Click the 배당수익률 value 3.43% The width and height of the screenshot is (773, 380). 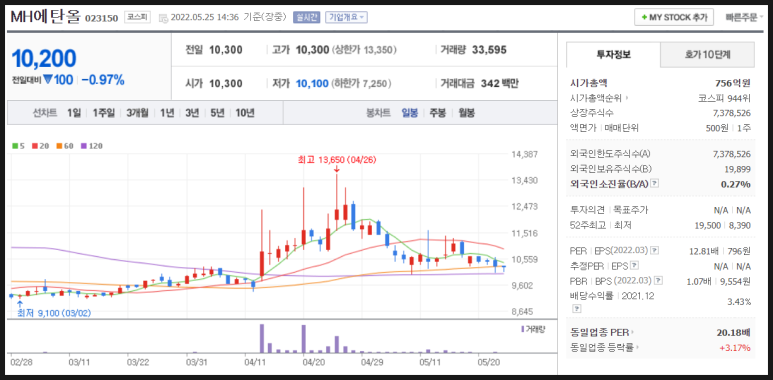pos(739,301)
